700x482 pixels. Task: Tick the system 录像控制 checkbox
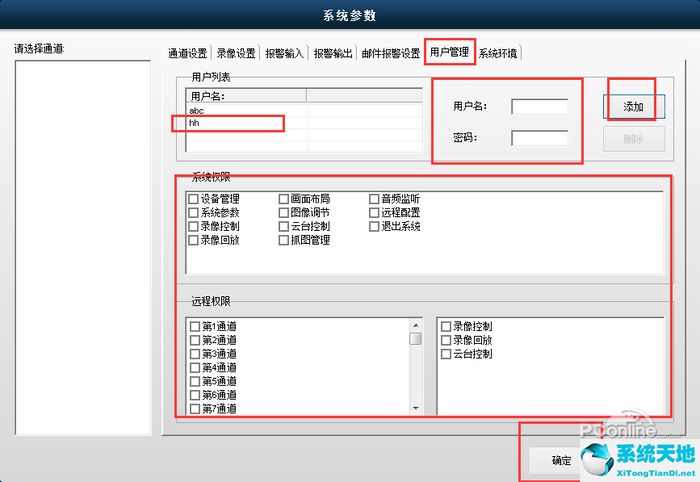[193, 226]
